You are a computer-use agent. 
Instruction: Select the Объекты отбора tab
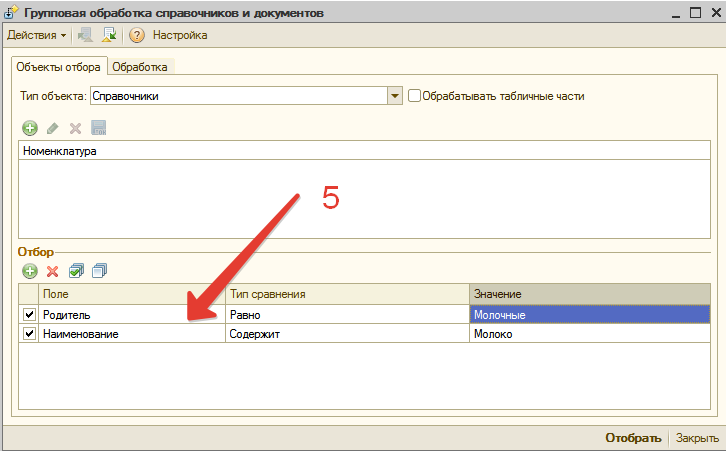point(59,67)
